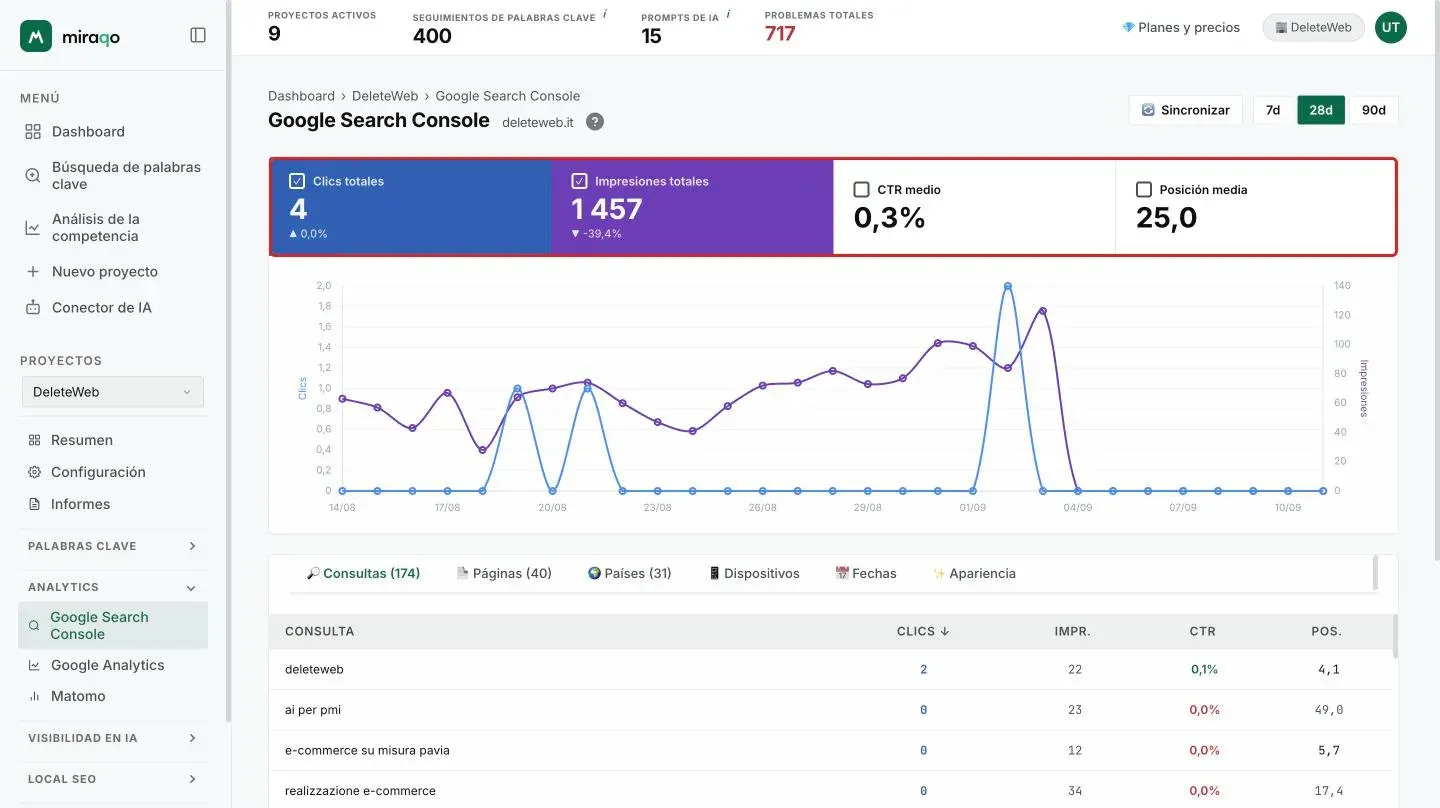Enable the Posición media checkbox

point(1144,189)
